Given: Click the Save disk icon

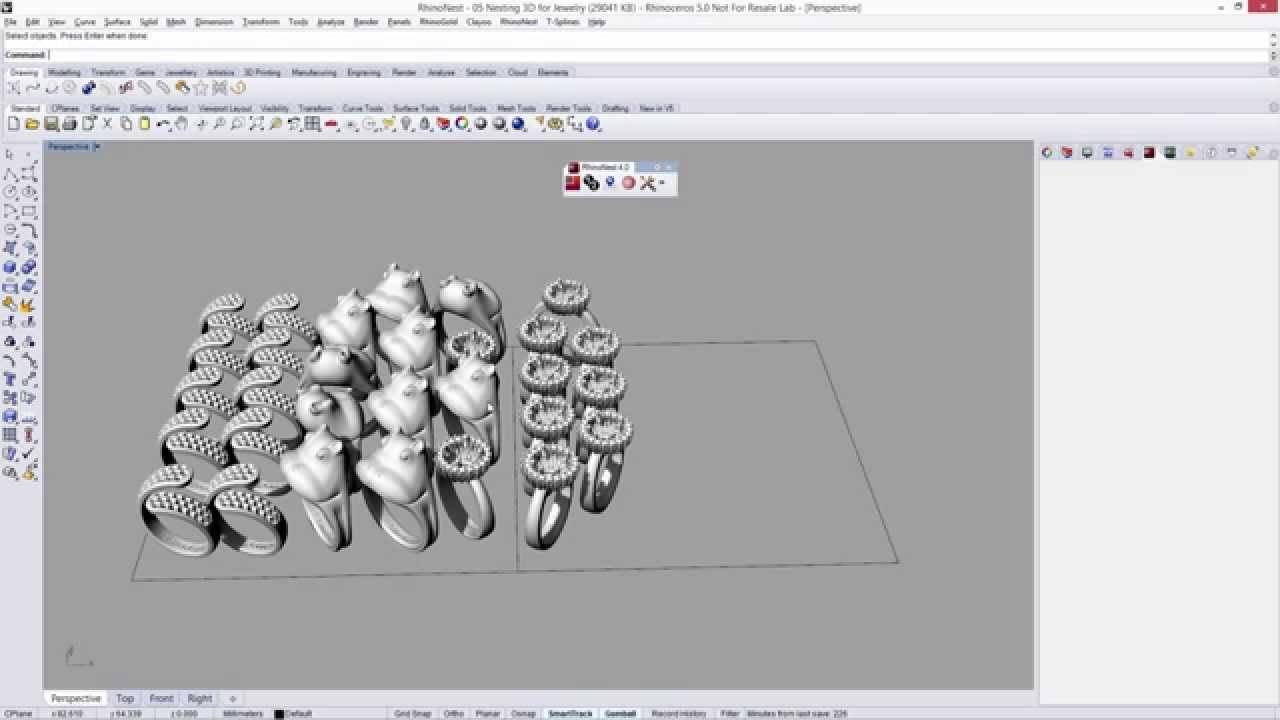Looking at the screenshot, I should pyautogui.click(x=51, y=124).
